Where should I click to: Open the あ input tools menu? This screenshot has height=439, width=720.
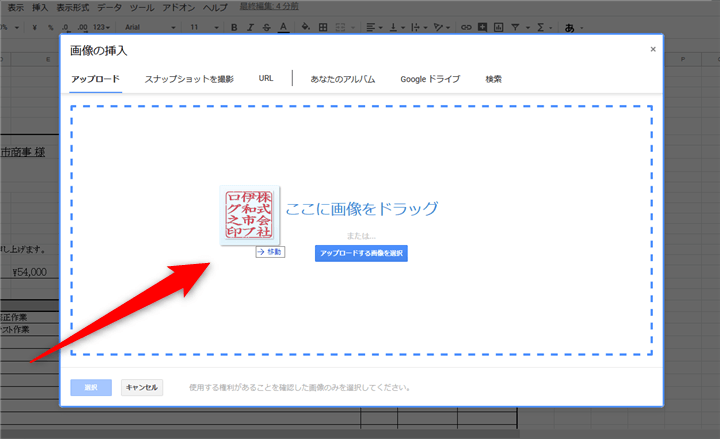coord(574,28)
